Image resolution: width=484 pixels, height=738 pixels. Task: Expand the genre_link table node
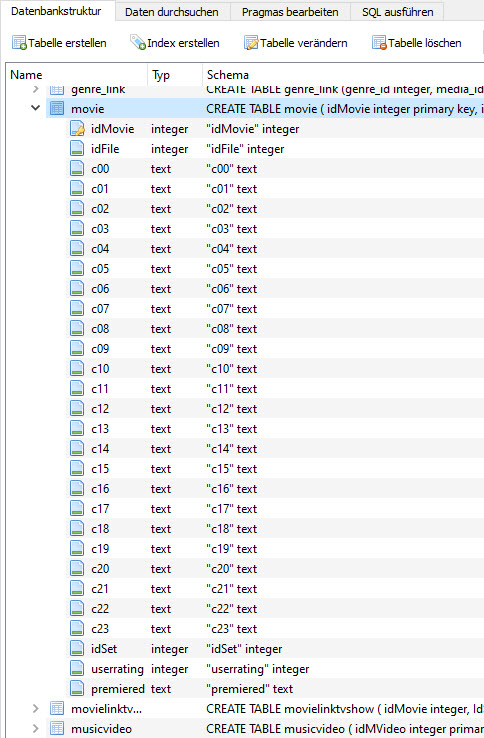[35, 89]
